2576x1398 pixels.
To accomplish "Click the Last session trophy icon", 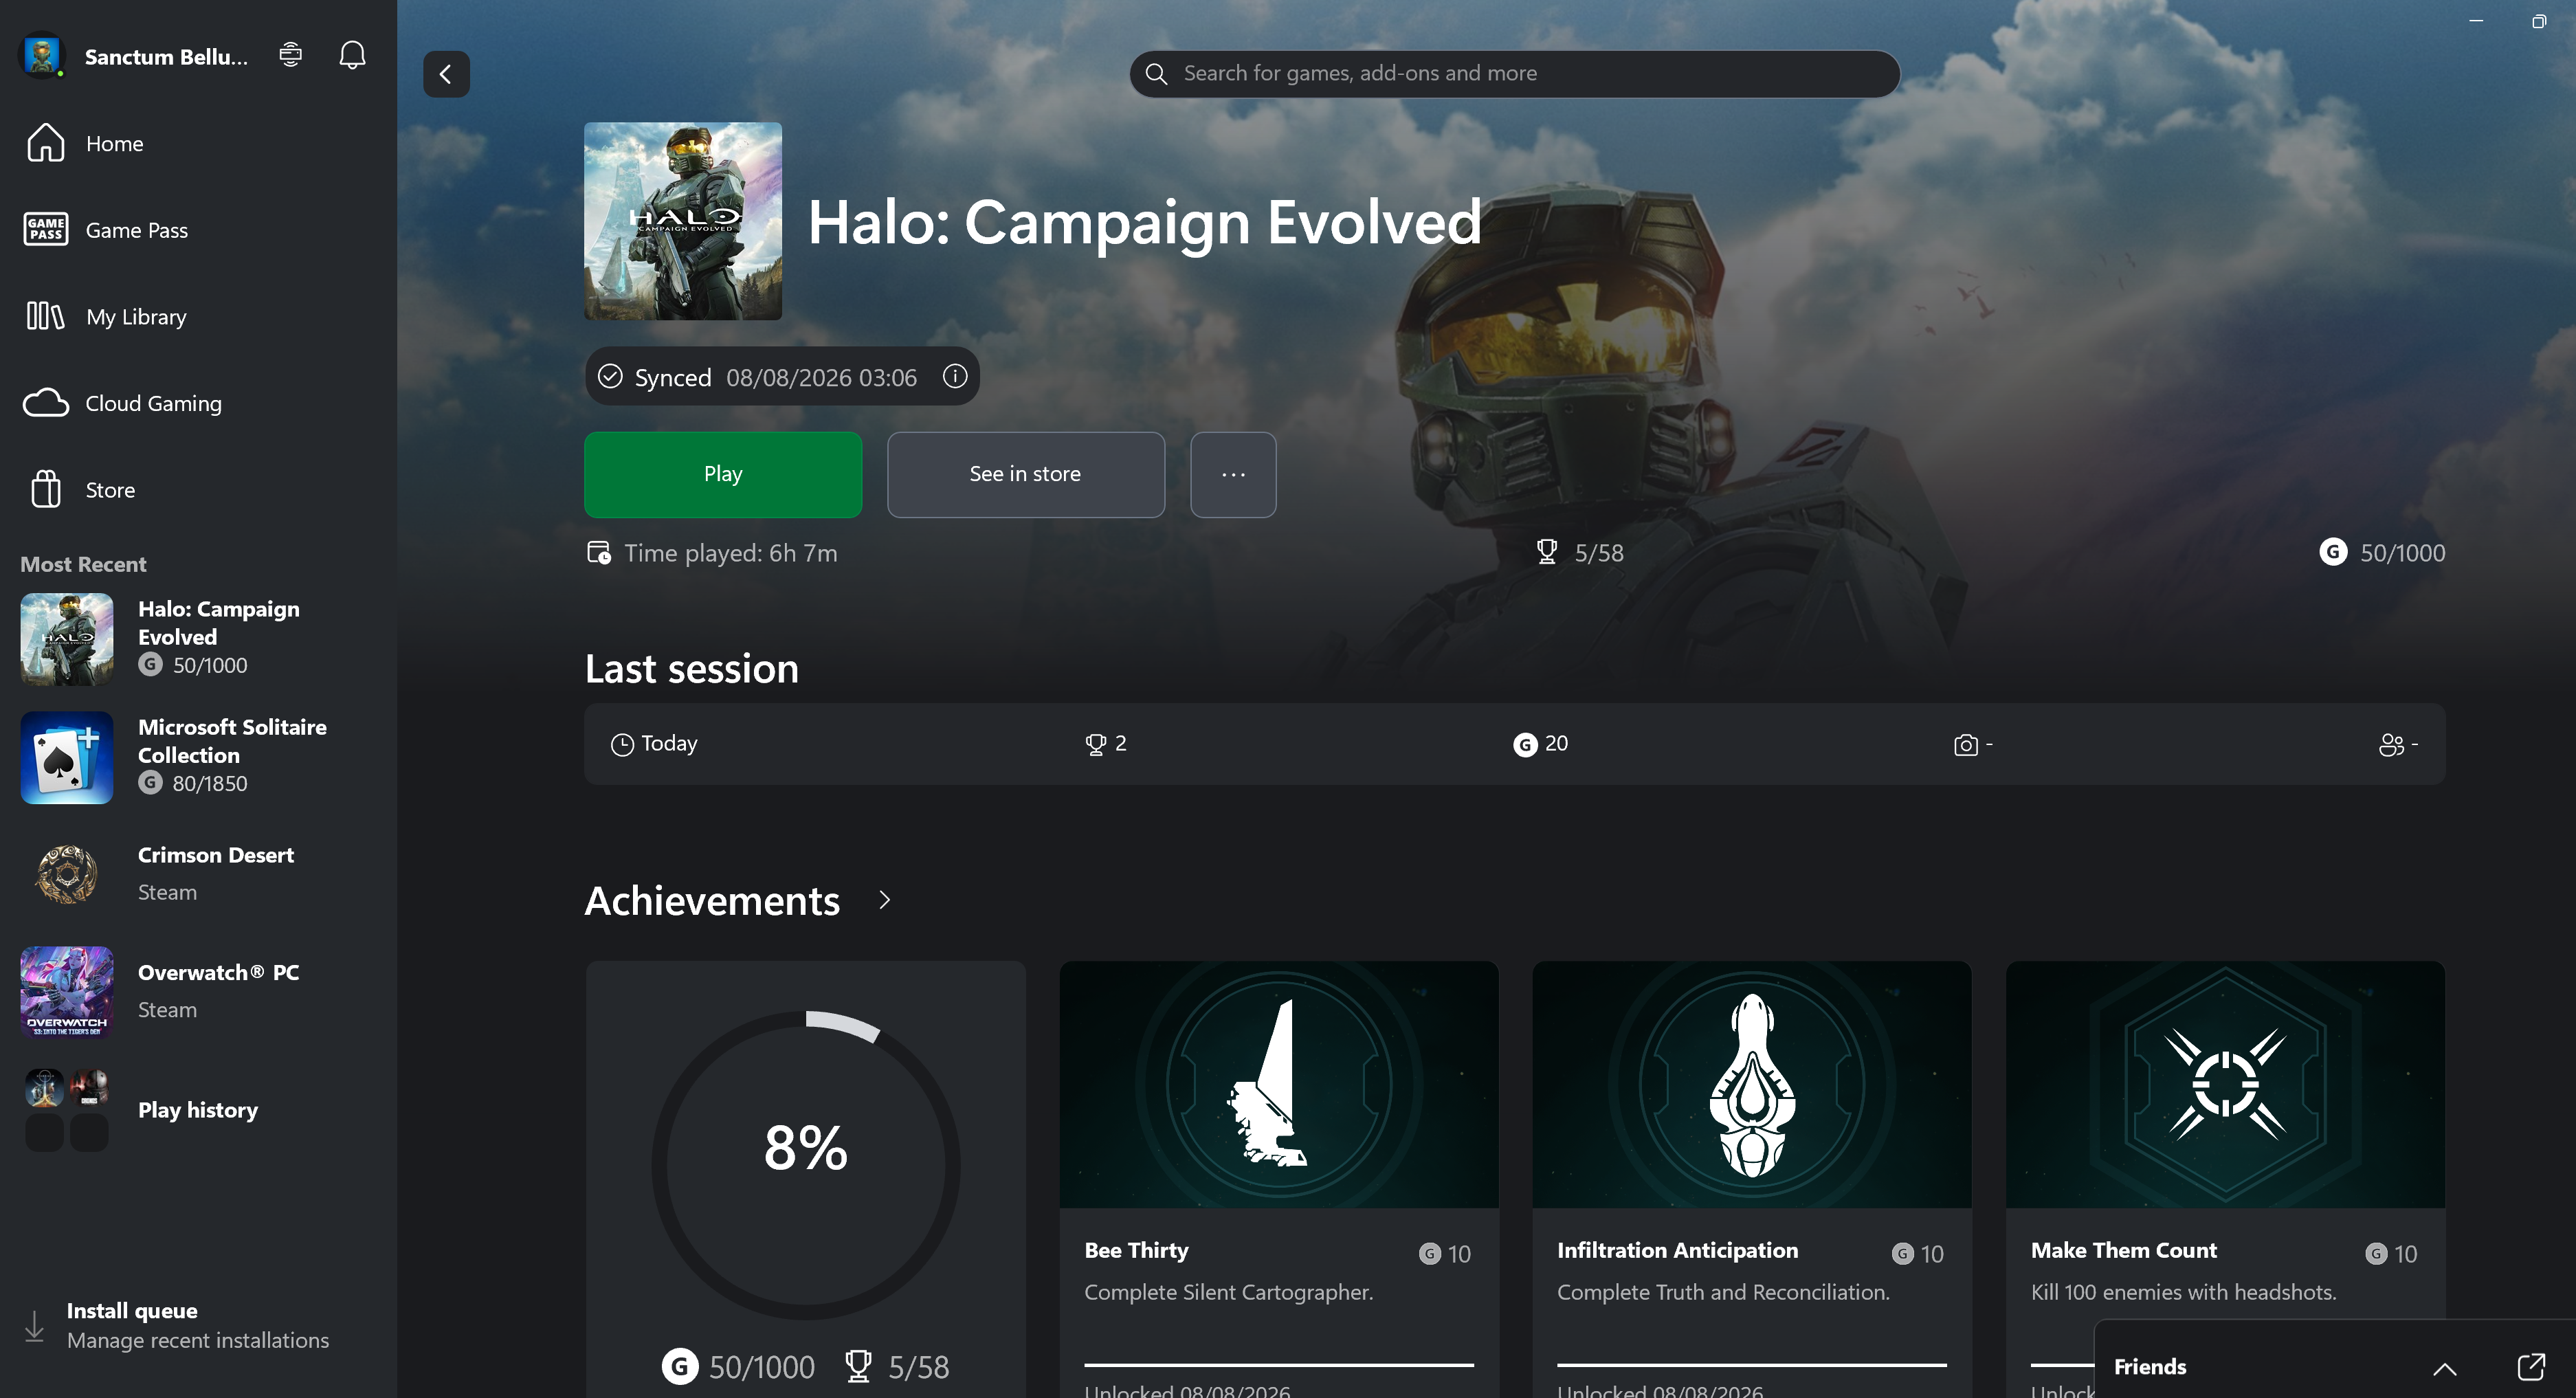I will [1096, 744].
